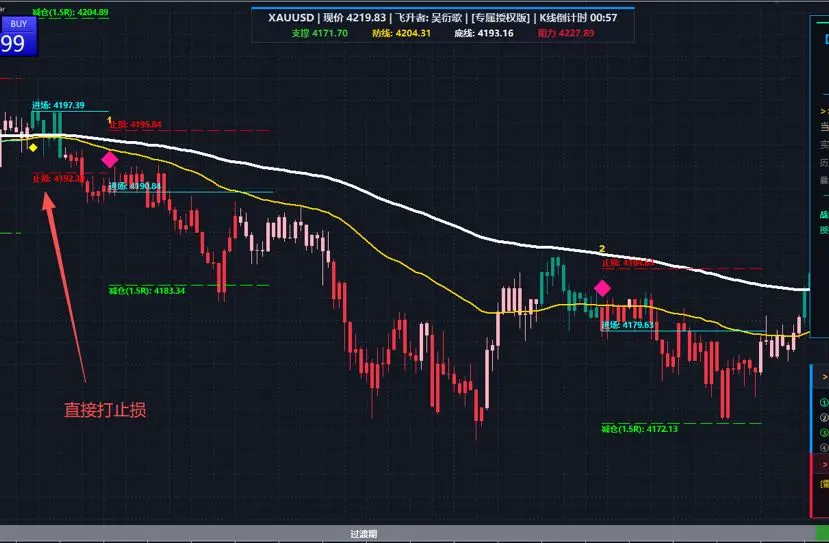The width and height of the screenshot is (829, 543).
Task: Click the K线倒计时 00:57 countdown text
Action: pos(578,17)
